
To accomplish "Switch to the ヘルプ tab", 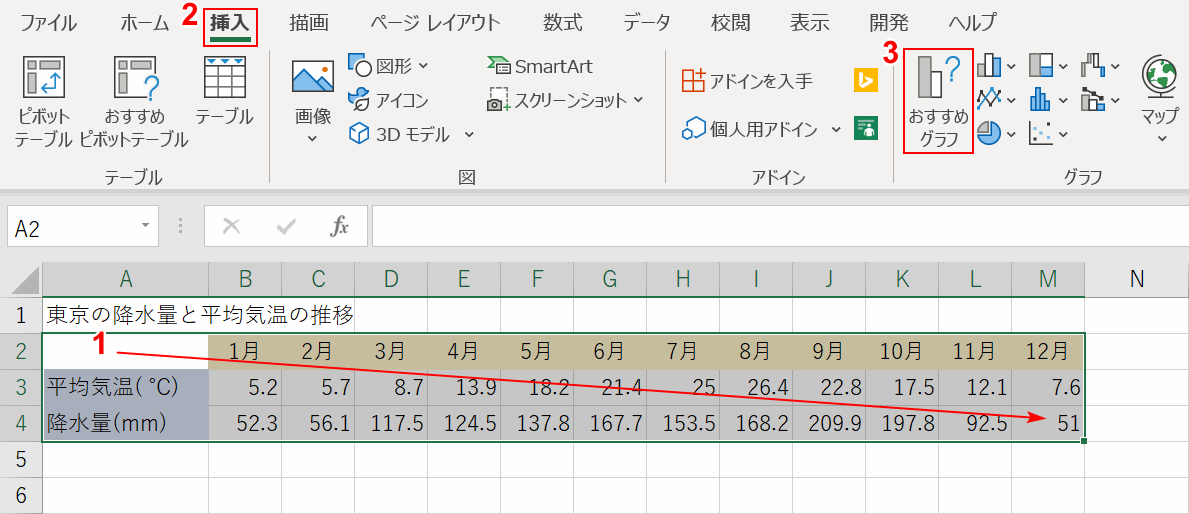I will click(x=972, y=23).
